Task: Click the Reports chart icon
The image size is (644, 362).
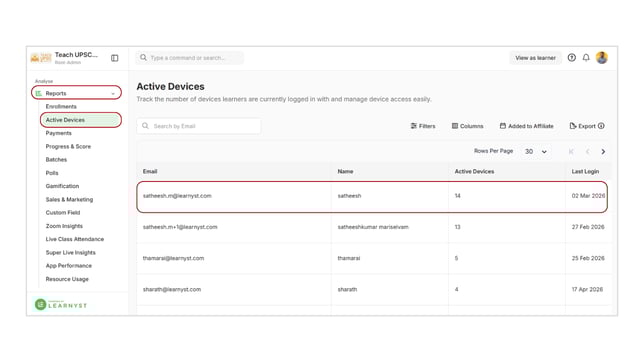Action: [x=39, y=93]
